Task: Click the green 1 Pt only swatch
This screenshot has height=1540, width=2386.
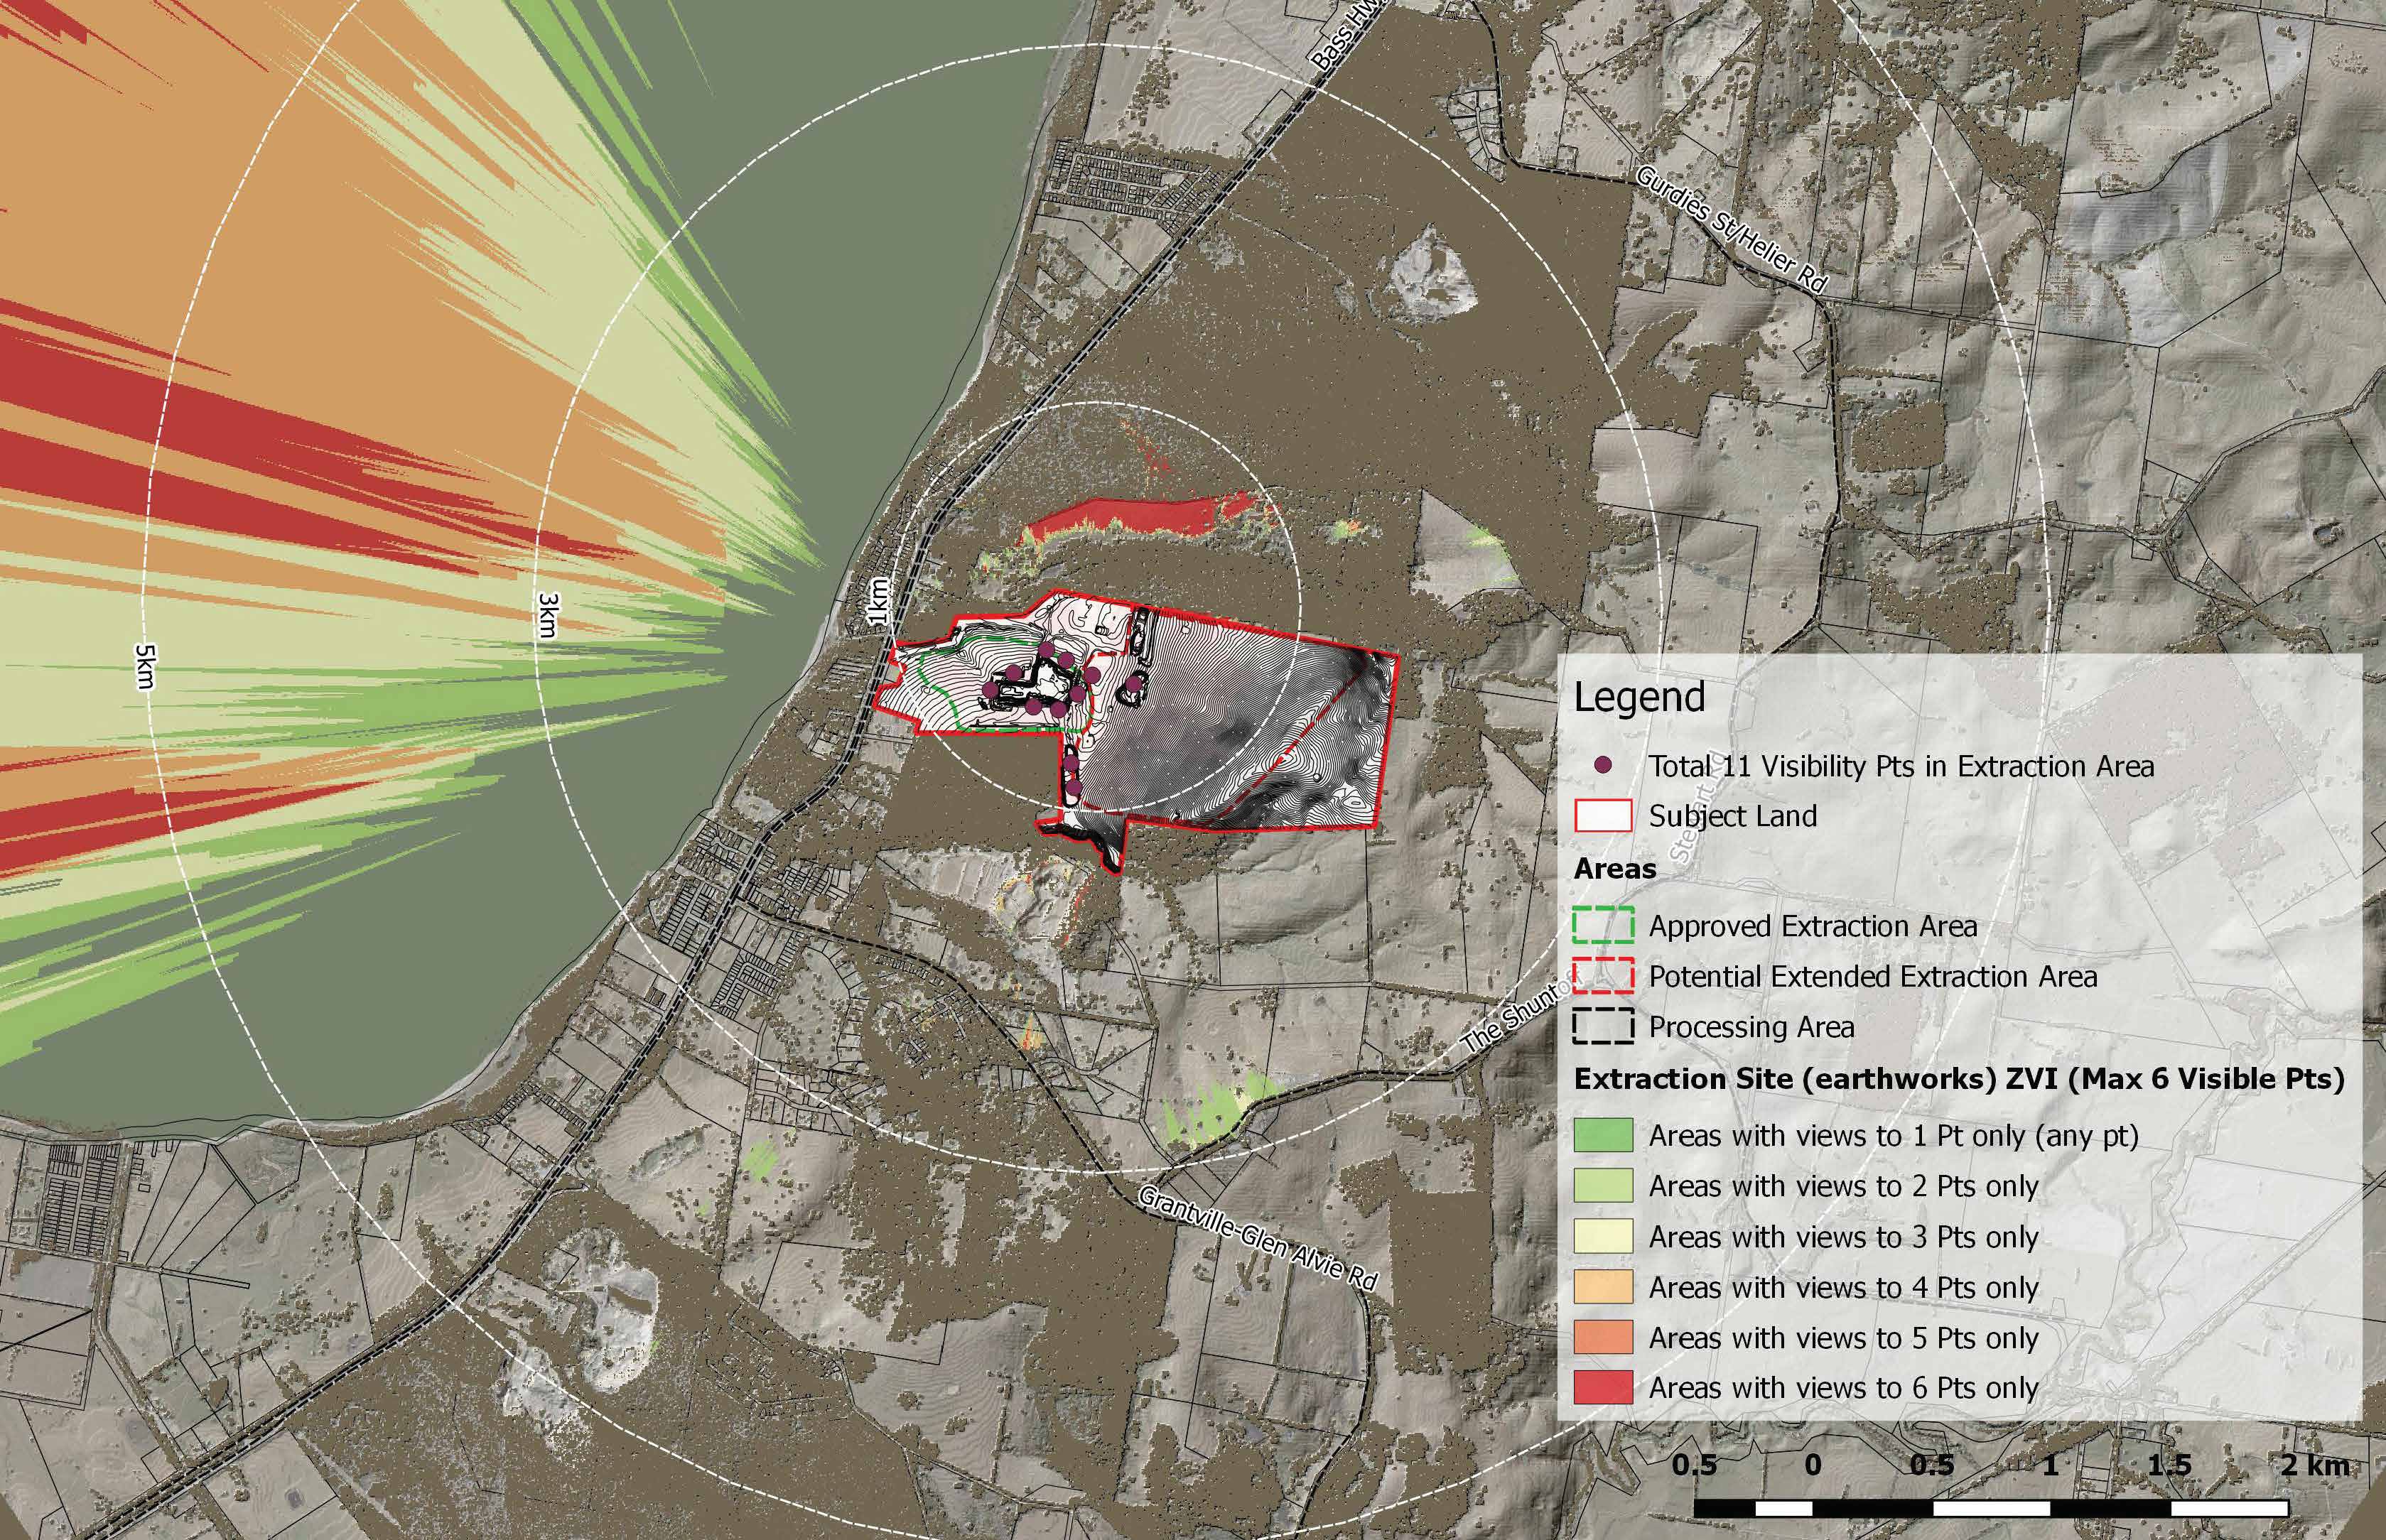Action: coord(1603,1135)
